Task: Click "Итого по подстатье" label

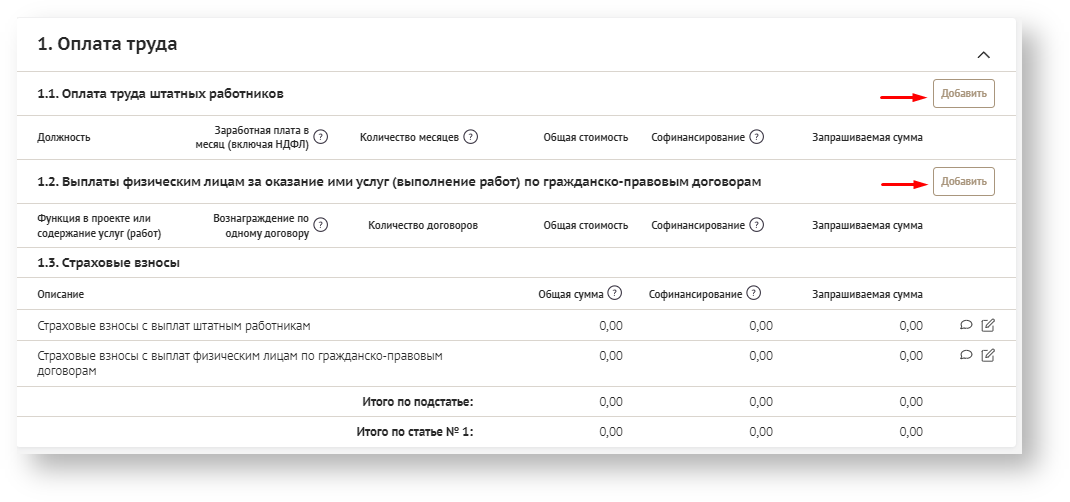Action: click(x=417, y=402)
